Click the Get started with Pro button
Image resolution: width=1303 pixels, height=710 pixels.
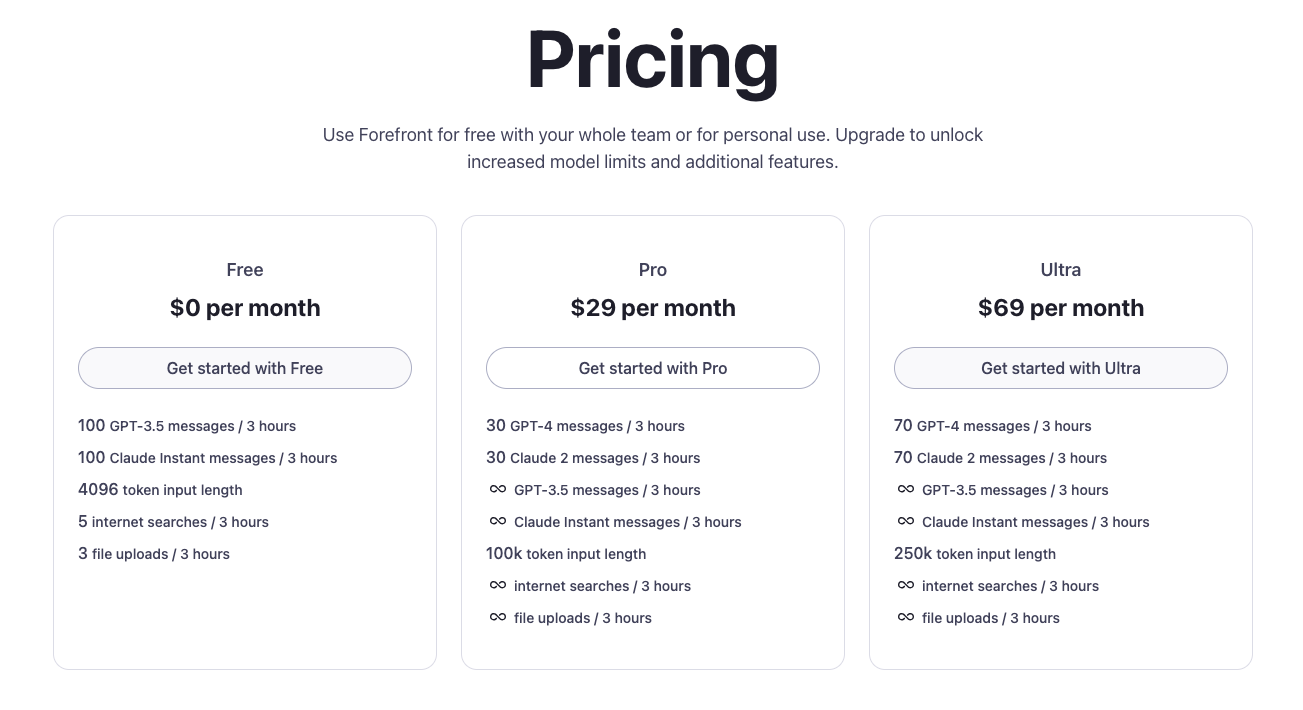(653, 368)
